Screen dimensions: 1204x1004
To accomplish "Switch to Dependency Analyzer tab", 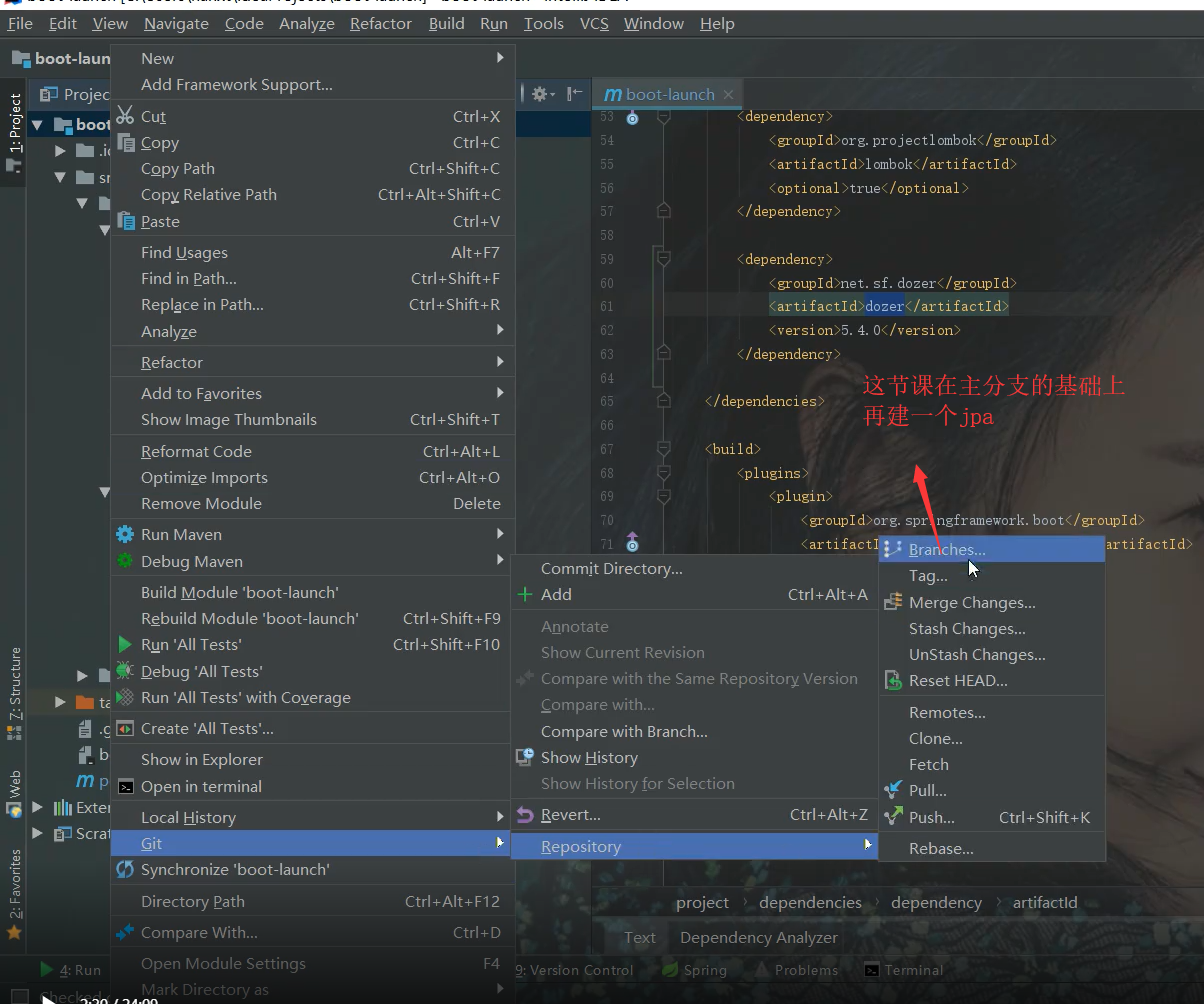I will [759, 937].
